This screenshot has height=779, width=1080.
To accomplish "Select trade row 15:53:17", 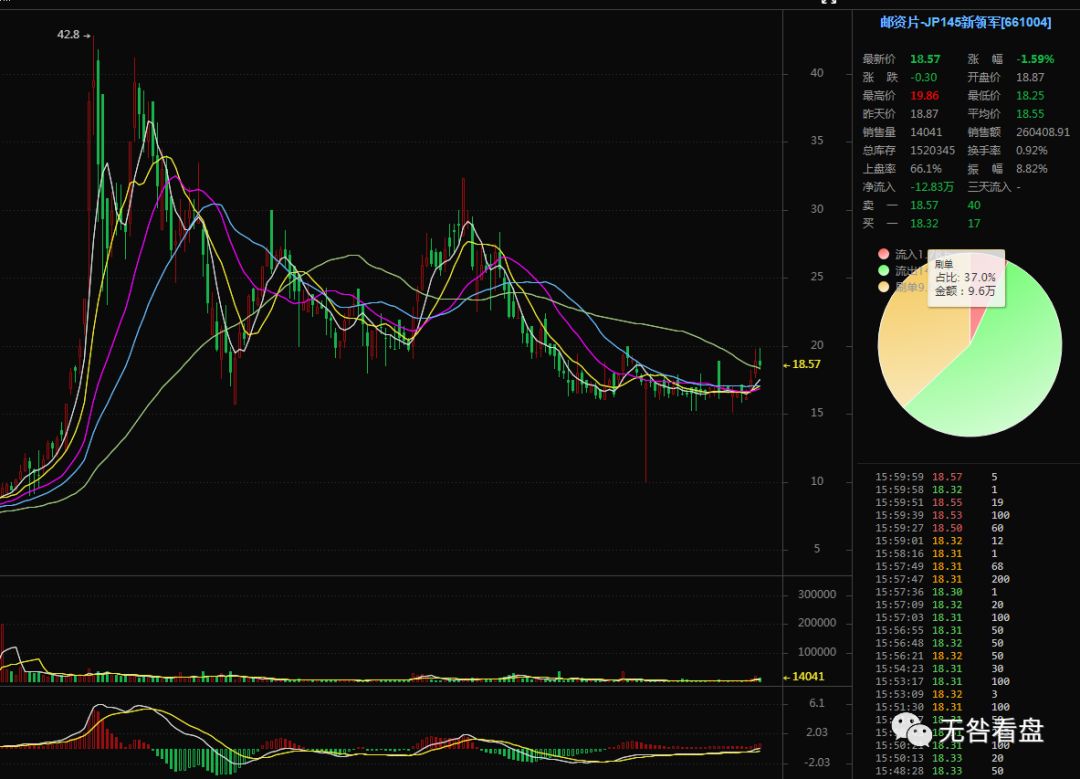I will click(x=942, y=681).
